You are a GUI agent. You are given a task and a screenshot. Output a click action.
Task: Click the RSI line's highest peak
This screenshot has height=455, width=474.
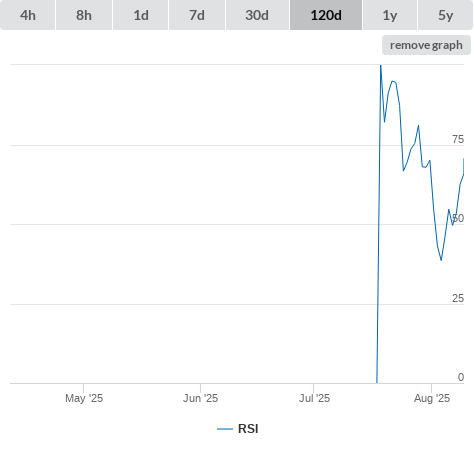point(381,66)
